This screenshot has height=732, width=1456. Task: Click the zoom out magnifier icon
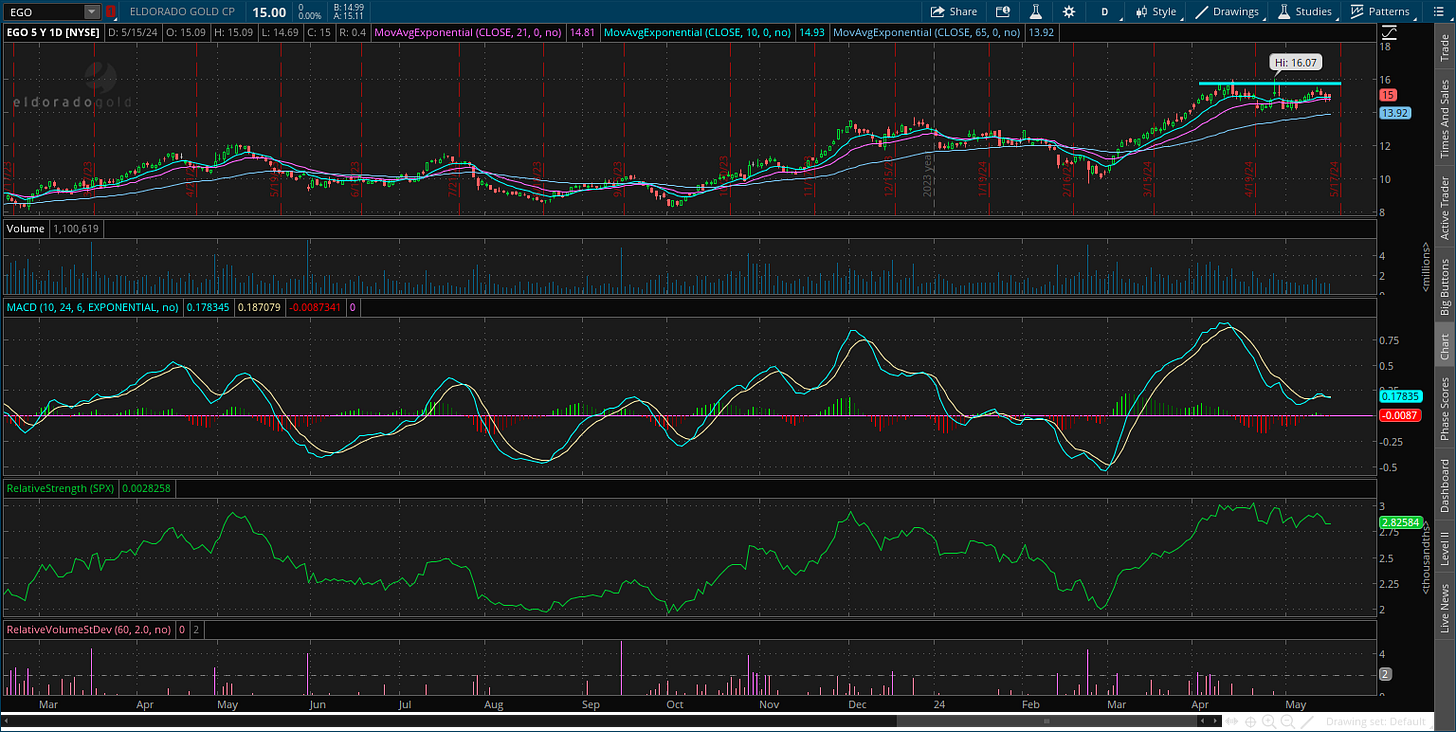click(1287, 721)
